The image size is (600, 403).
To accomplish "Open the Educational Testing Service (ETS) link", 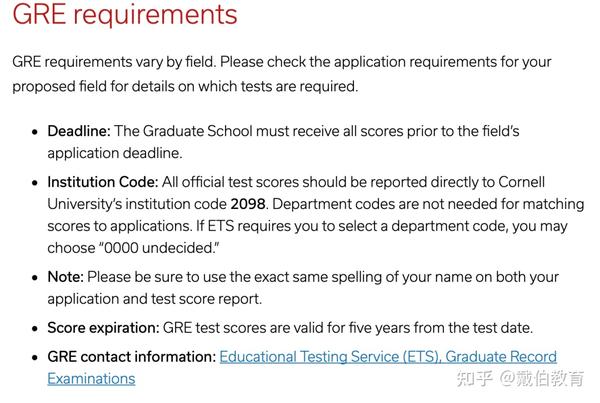I will tap(388, 357).
